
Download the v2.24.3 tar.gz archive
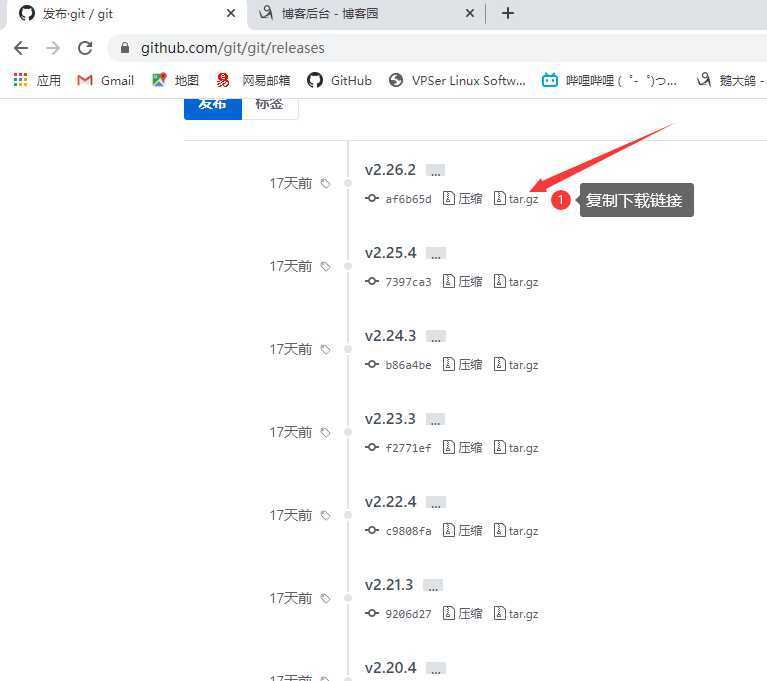(x=516, y=364)
